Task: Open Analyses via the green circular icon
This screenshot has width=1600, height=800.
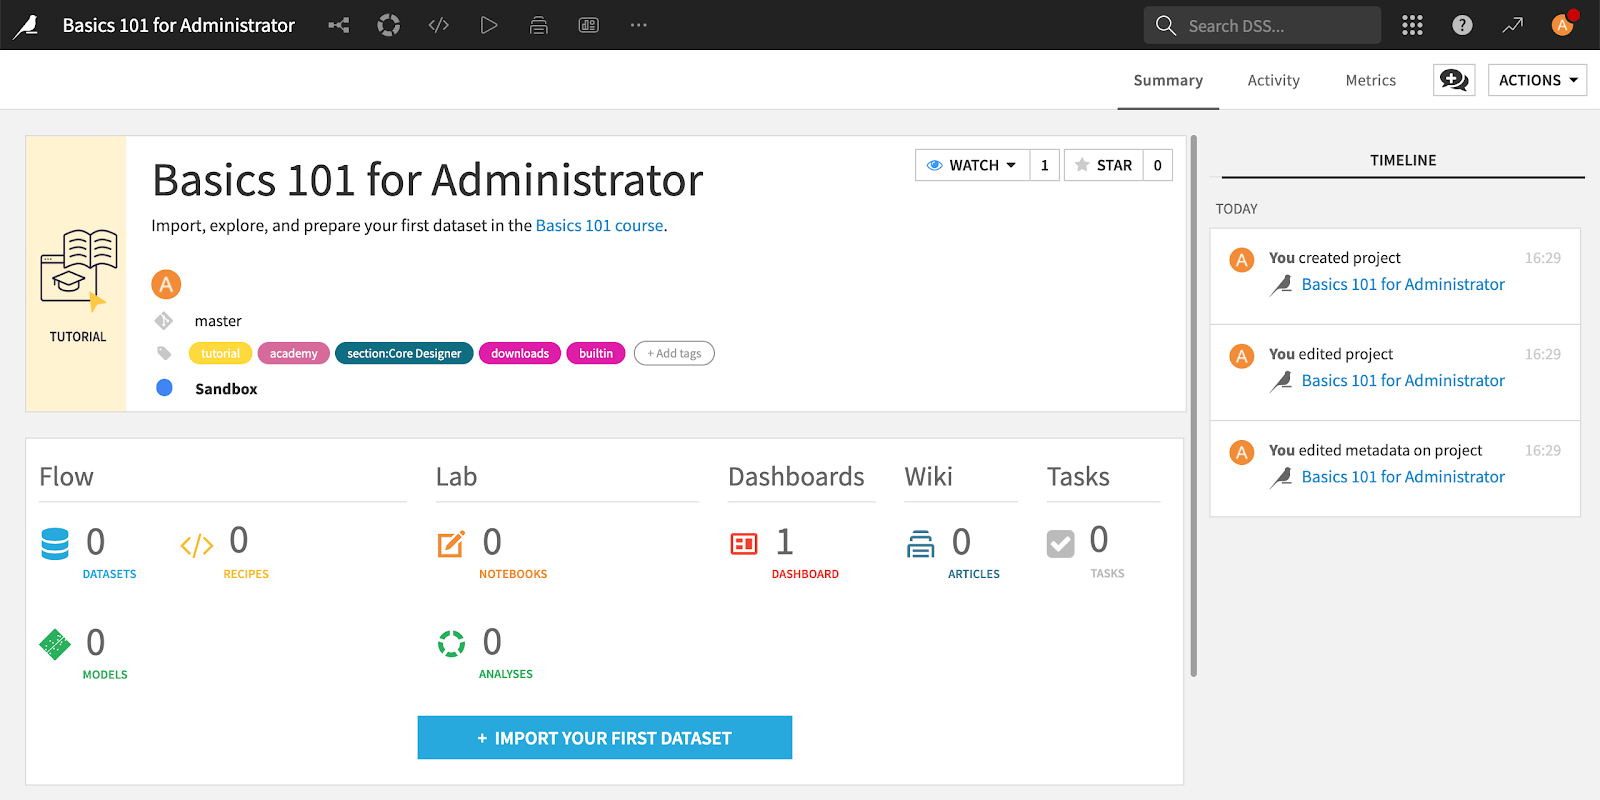Action: (x=451, y=643)
